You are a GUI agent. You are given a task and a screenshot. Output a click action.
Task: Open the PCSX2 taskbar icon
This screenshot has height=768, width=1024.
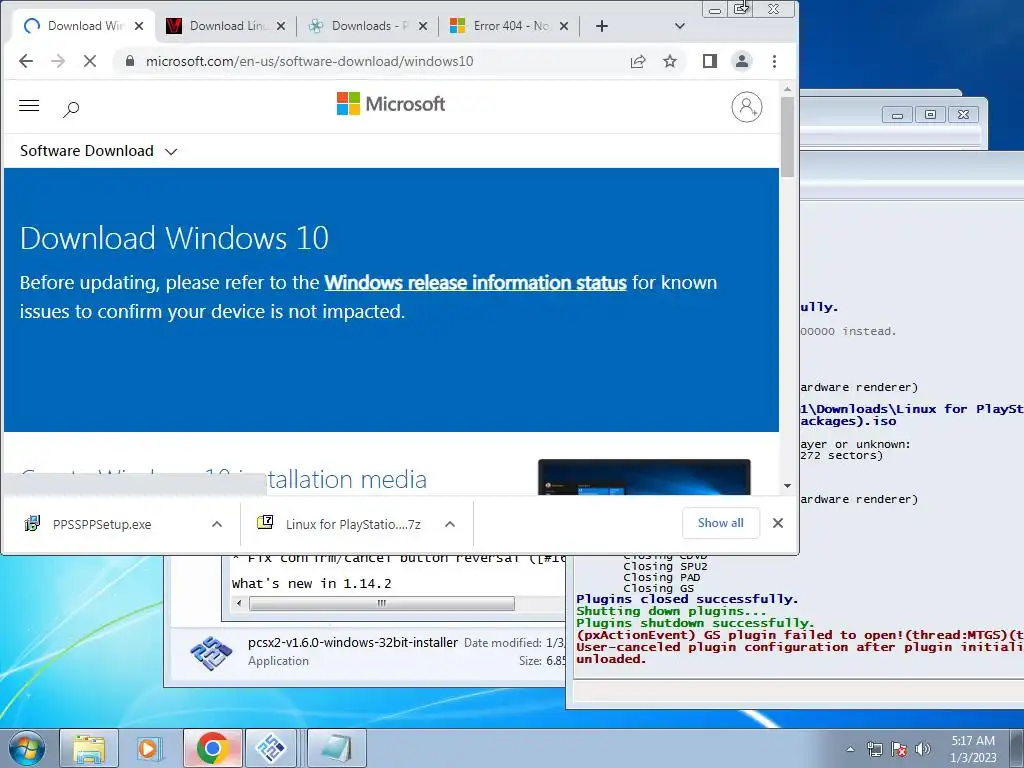pos(272,748)
